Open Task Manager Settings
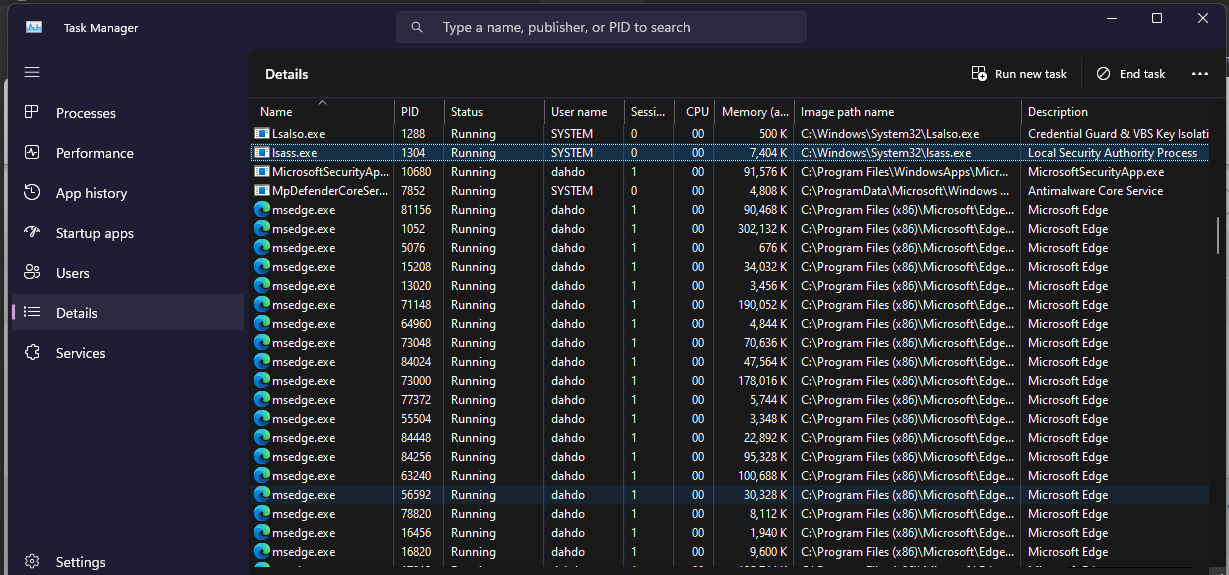 (128, 562)
